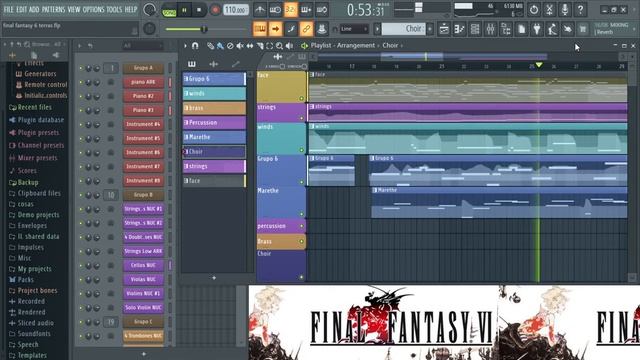Open the EDIT menu

tap(22, 9)
